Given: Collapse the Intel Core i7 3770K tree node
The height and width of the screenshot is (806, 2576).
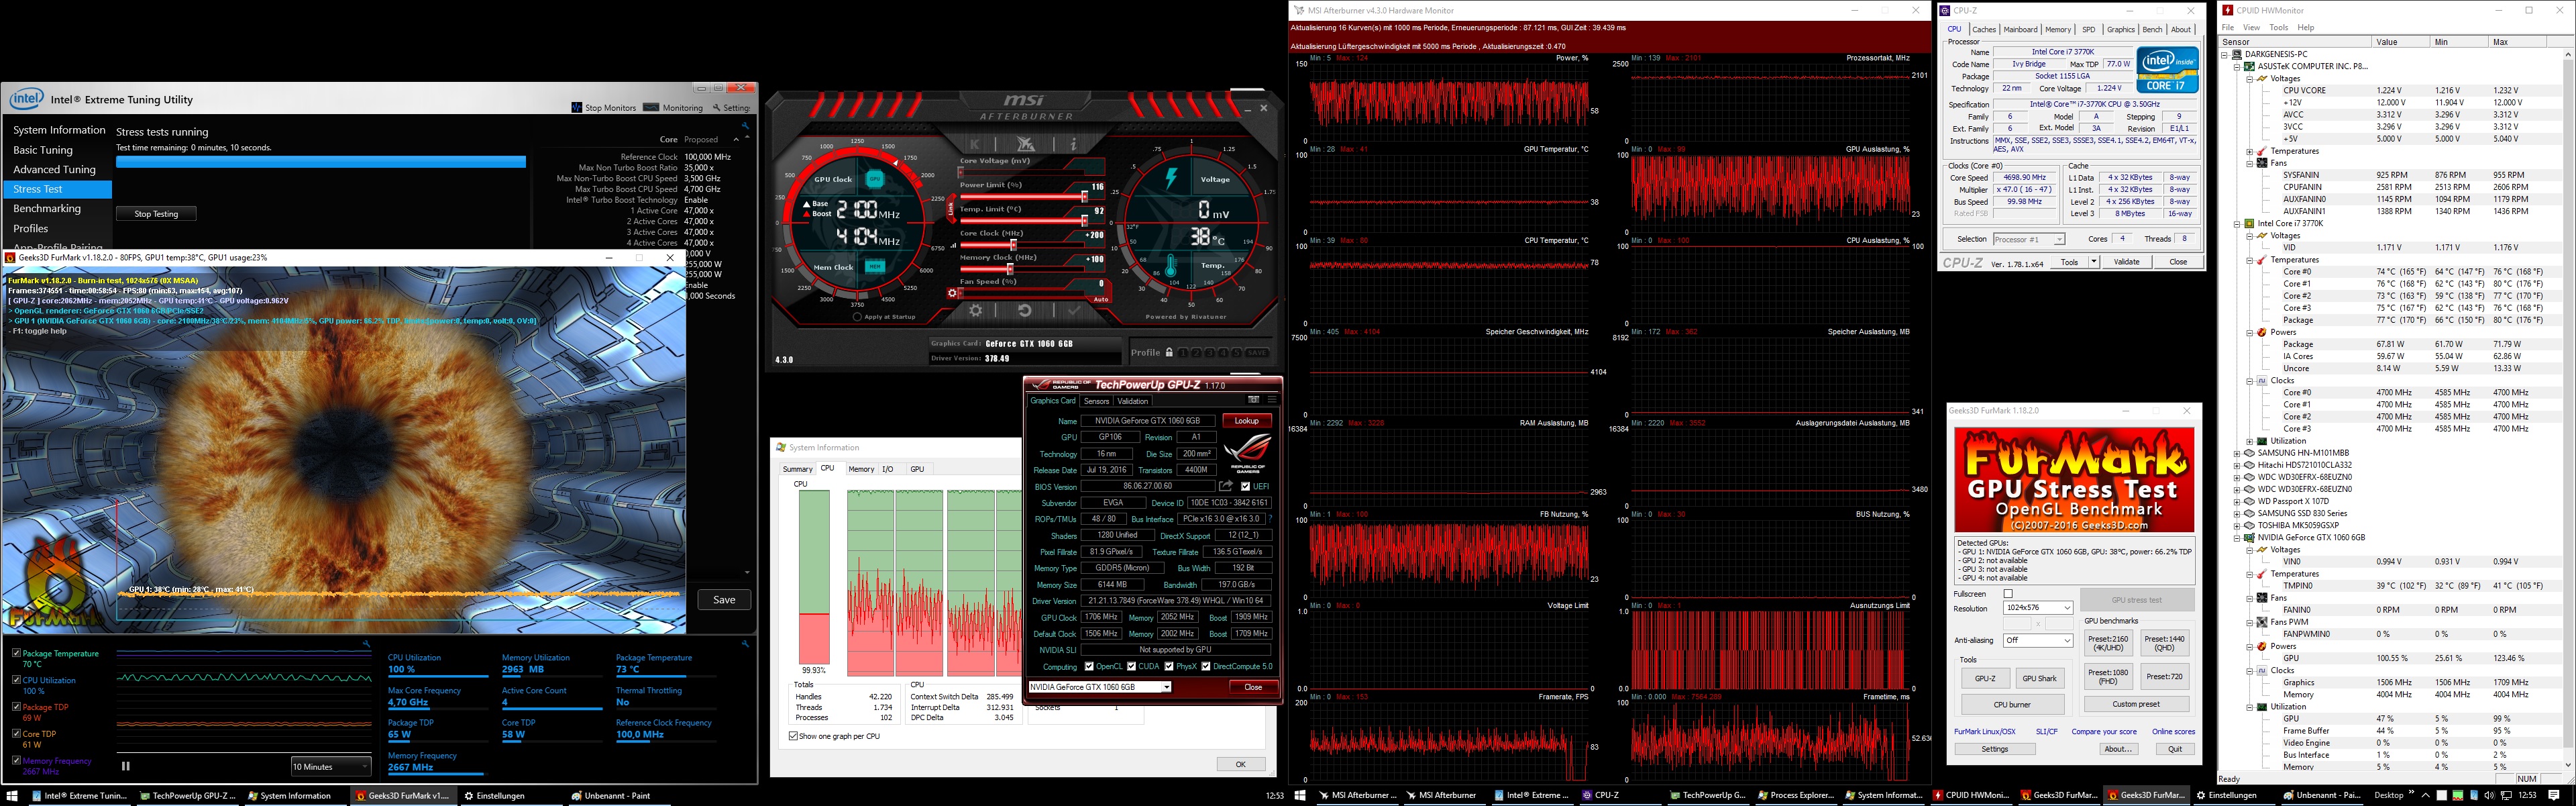Looking at the screenshot, I should pyautogui.click(x=2237, y=224).
